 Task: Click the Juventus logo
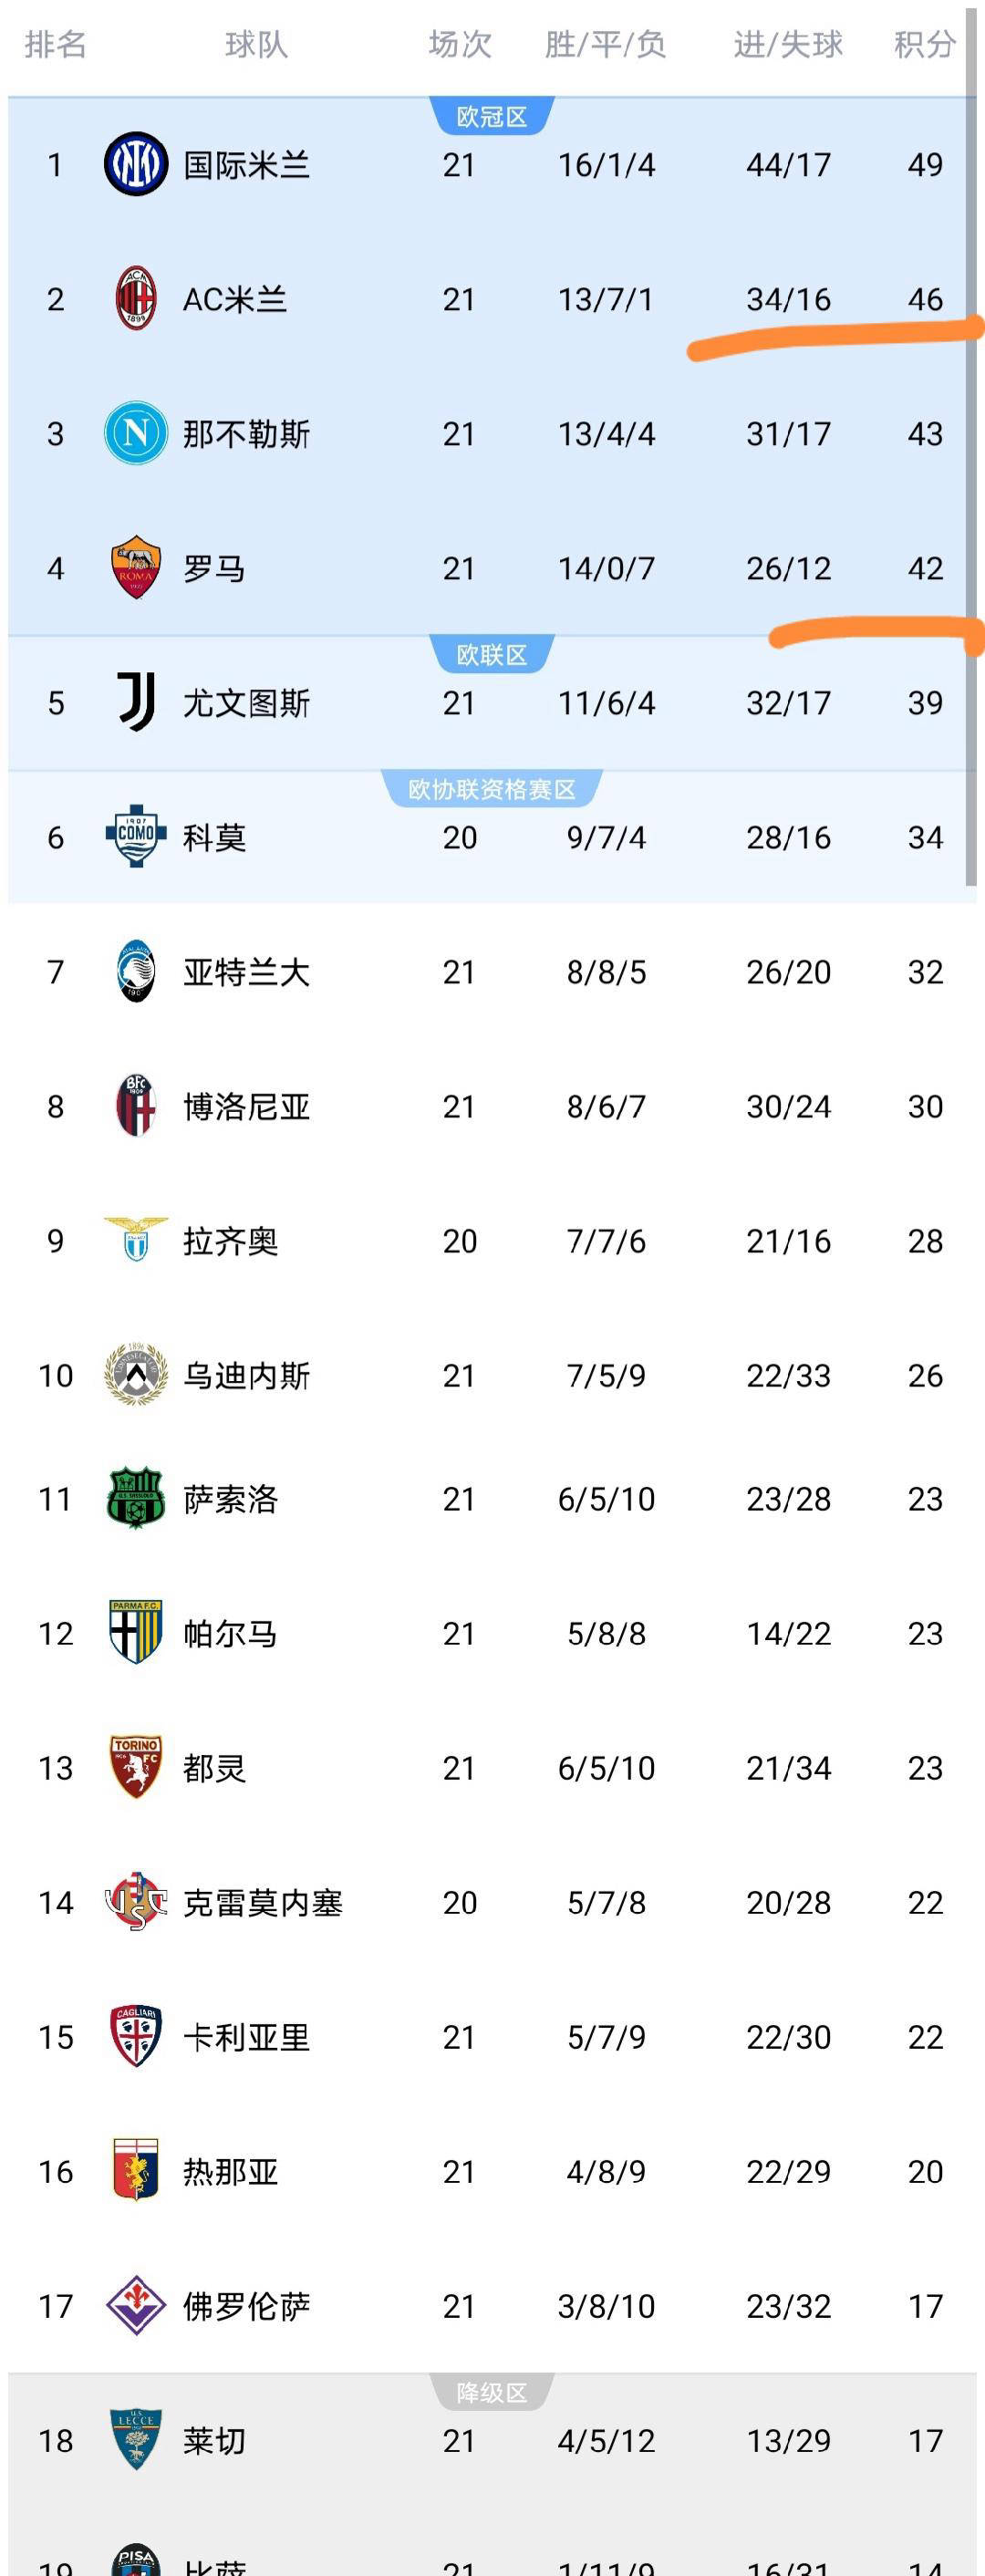coord(136,702)
